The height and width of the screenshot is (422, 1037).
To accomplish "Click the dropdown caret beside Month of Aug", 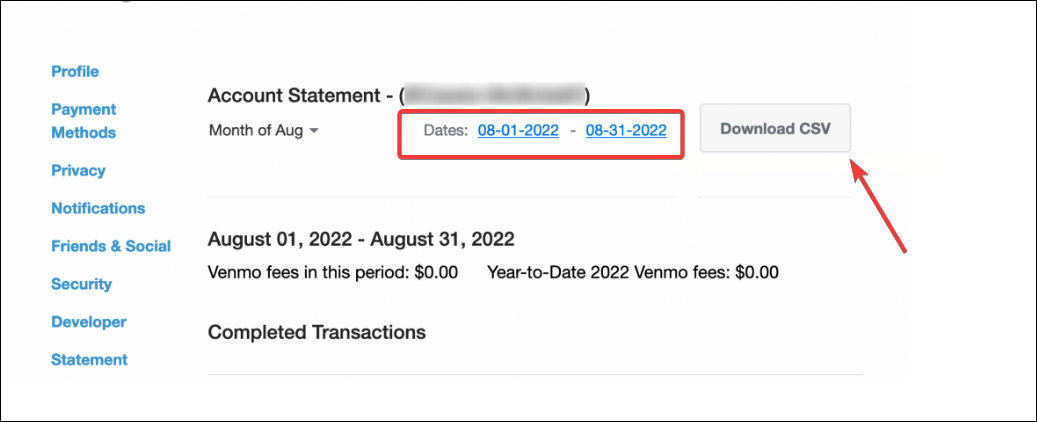I will 313,131.
